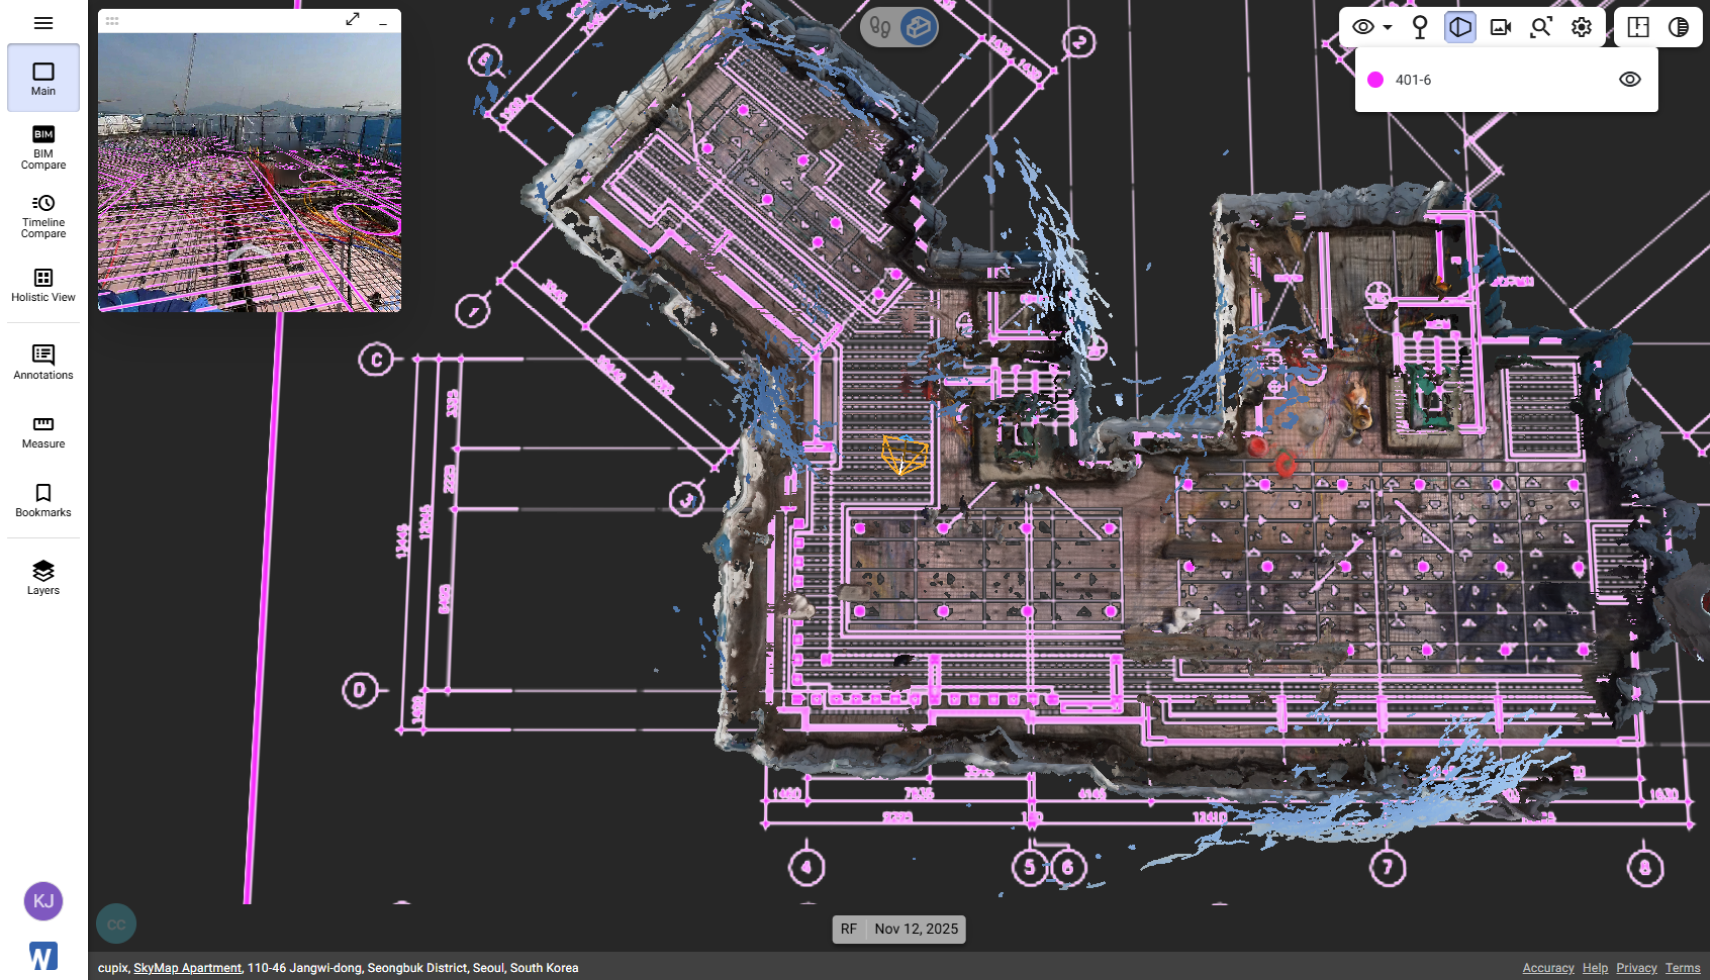Image resolution: width=1710 pixels, height=980 pixels.
Task: Toggle the floor plan overlay icon
Action: point(1638,27)
